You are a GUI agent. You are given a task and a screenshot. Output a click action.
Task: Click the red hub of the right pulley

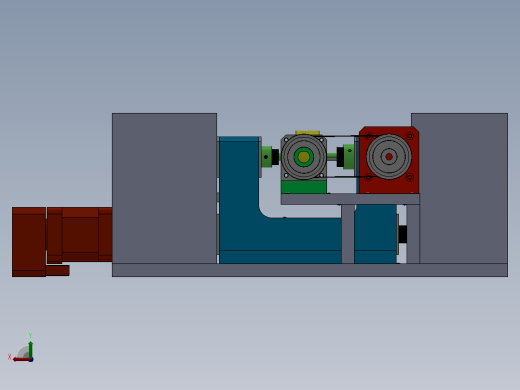tap(389, 157)
